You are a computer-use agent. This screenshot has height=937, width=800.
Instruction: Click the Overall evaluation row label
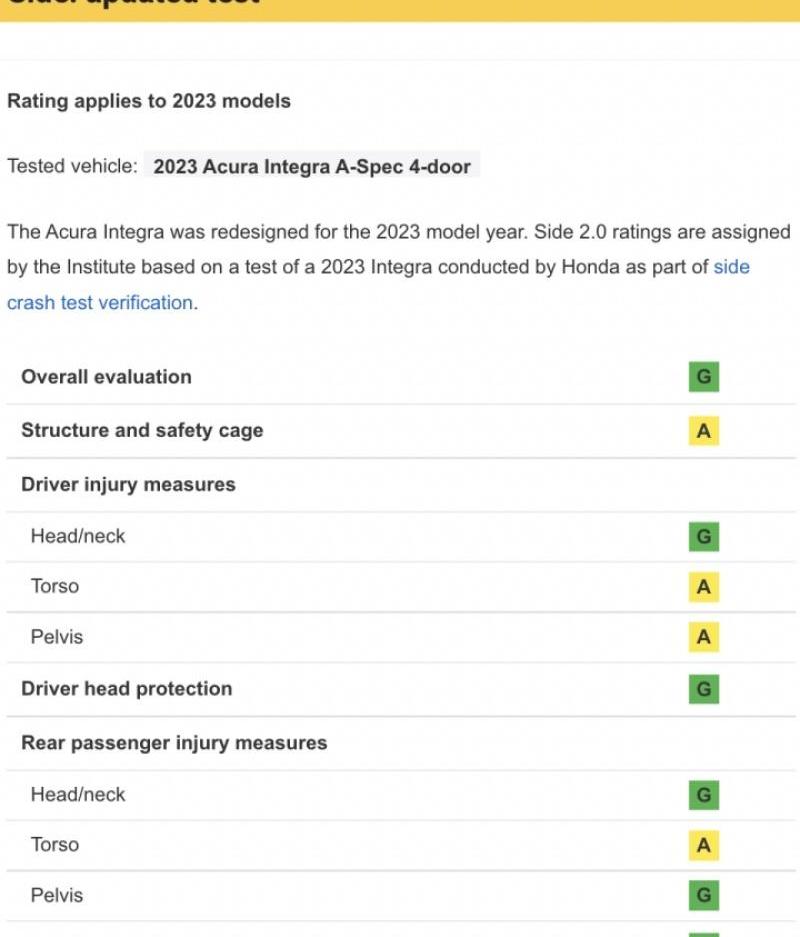point(106,377)
